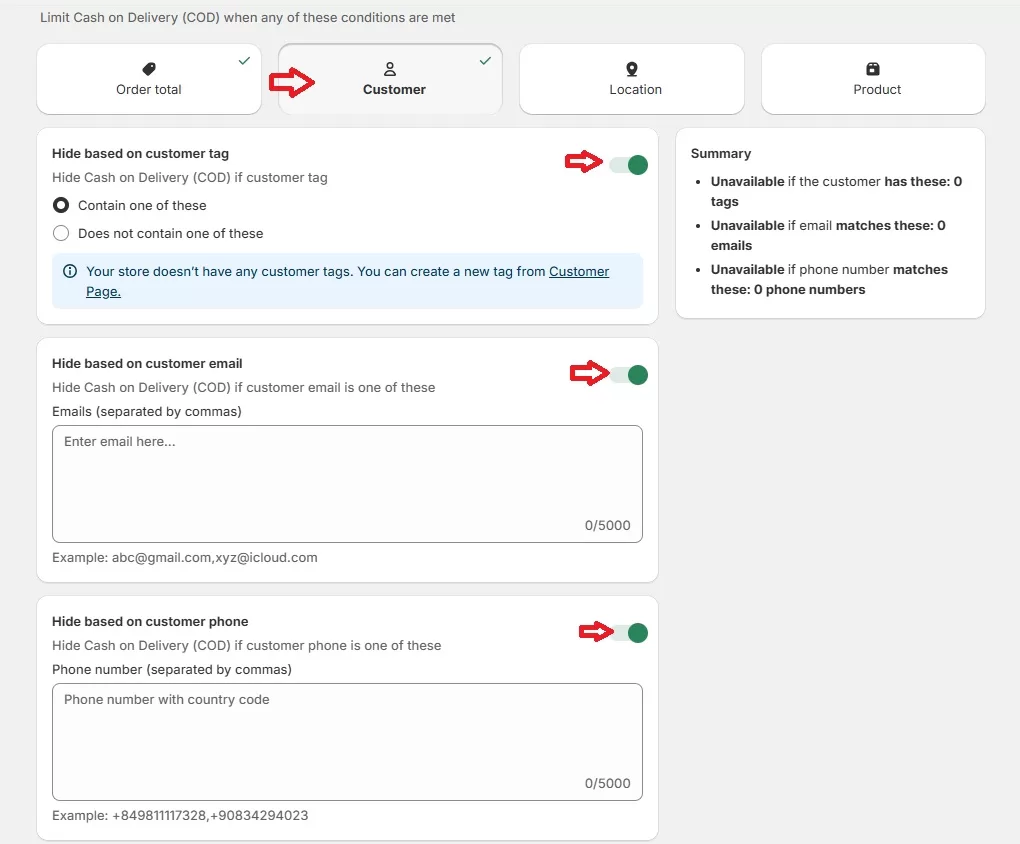Screen dimensions: 1020x844
Task: Select Does not contain one of these
Action: tap(60, 234)
